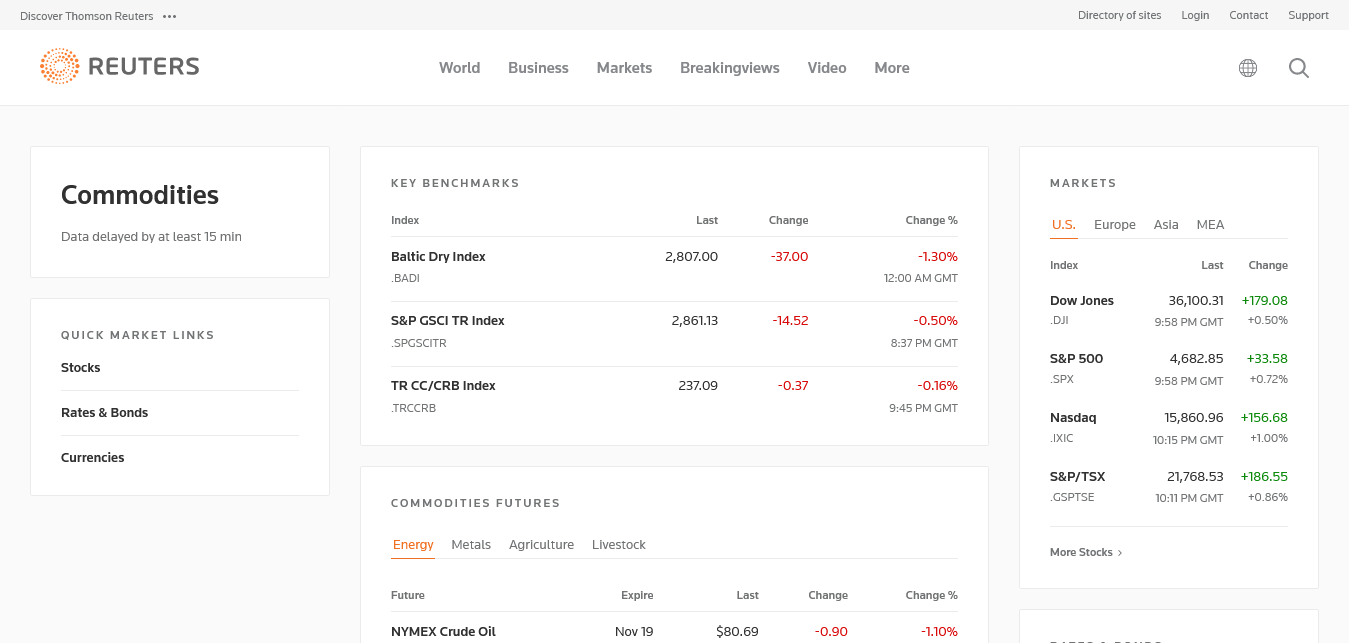Open the search magnifier icon

[x=1298, y=68]
